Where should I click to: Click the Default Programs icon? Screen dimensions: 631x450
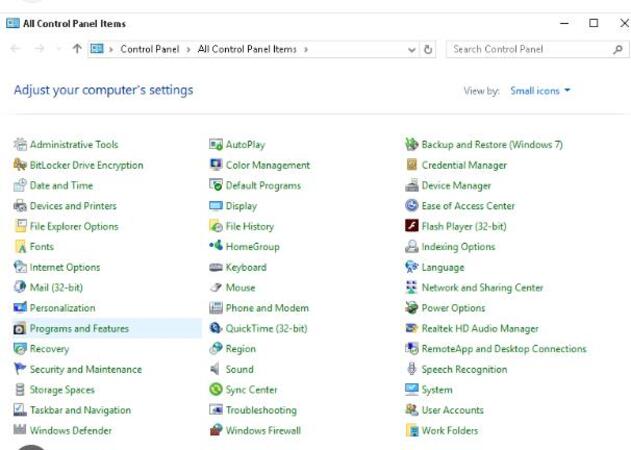(x=216, y=185)
